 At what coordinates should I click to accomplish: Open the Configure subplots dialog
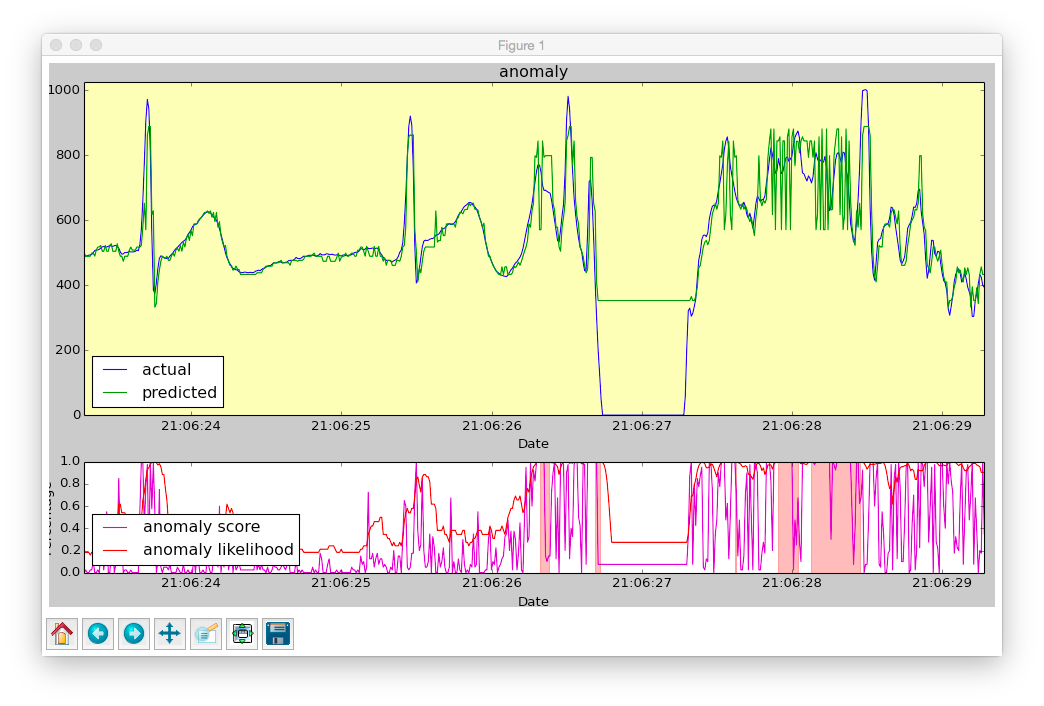(x=242, y=633)
